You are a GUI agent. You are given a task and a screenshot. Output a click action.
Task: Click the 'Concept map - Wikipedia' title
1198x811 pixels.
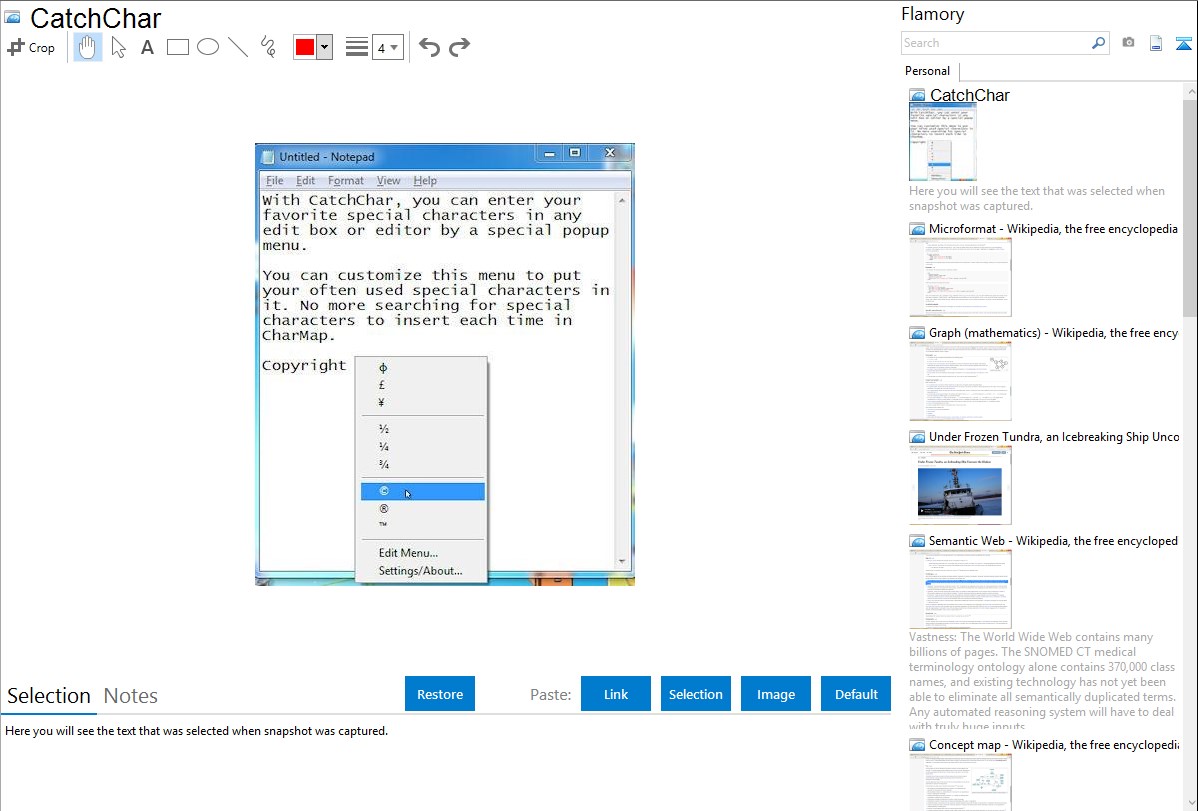[x=1053, y=745]
